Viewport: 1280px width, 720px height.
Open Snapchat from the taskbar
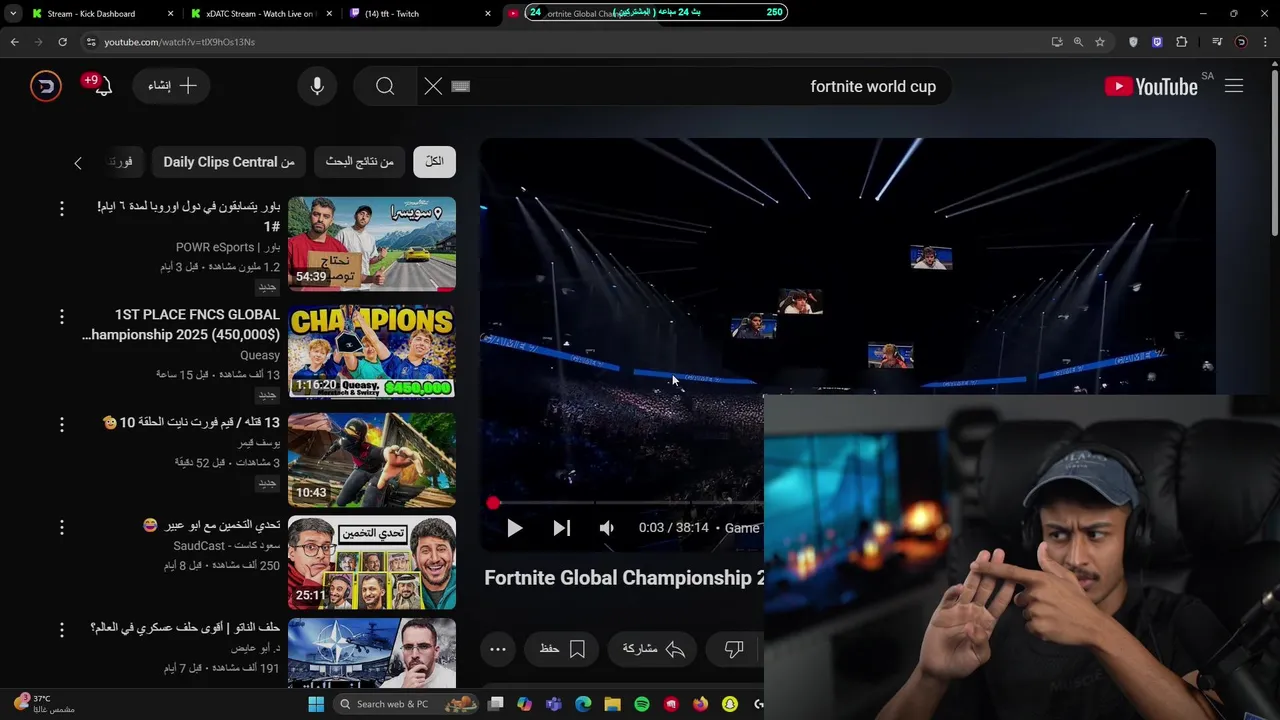point(730,704)
